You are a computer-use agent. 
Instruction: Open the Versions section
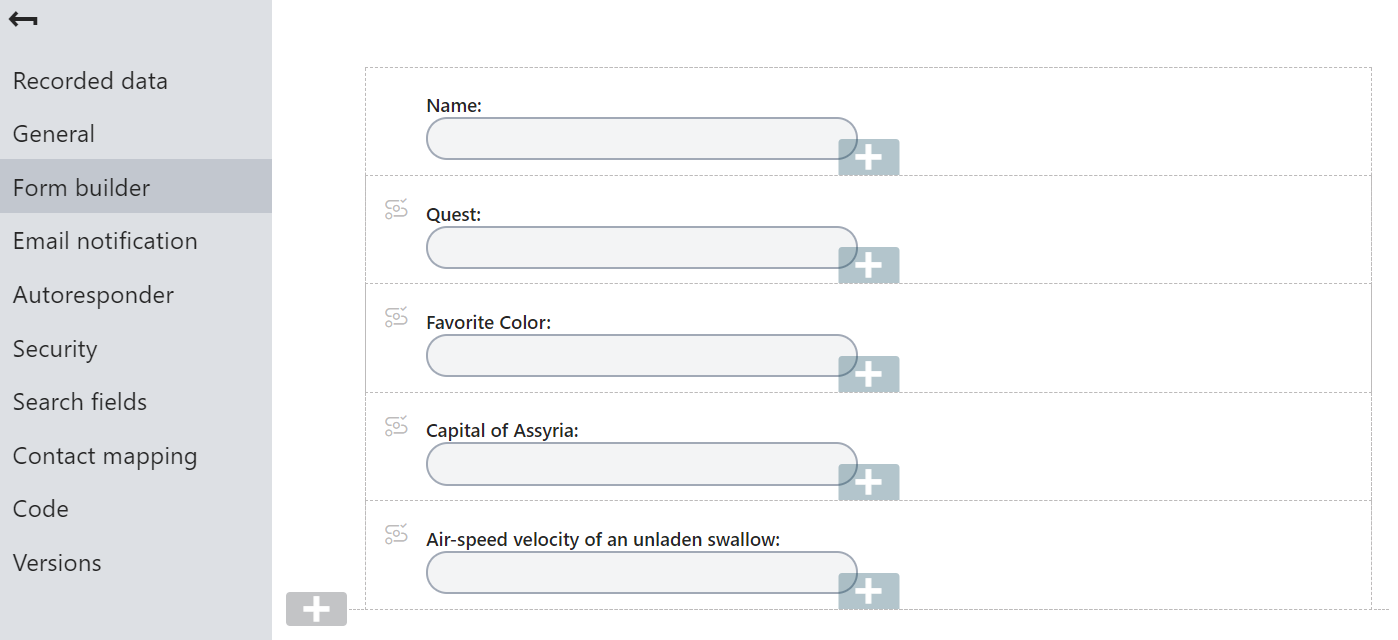(x=57, y=563)
